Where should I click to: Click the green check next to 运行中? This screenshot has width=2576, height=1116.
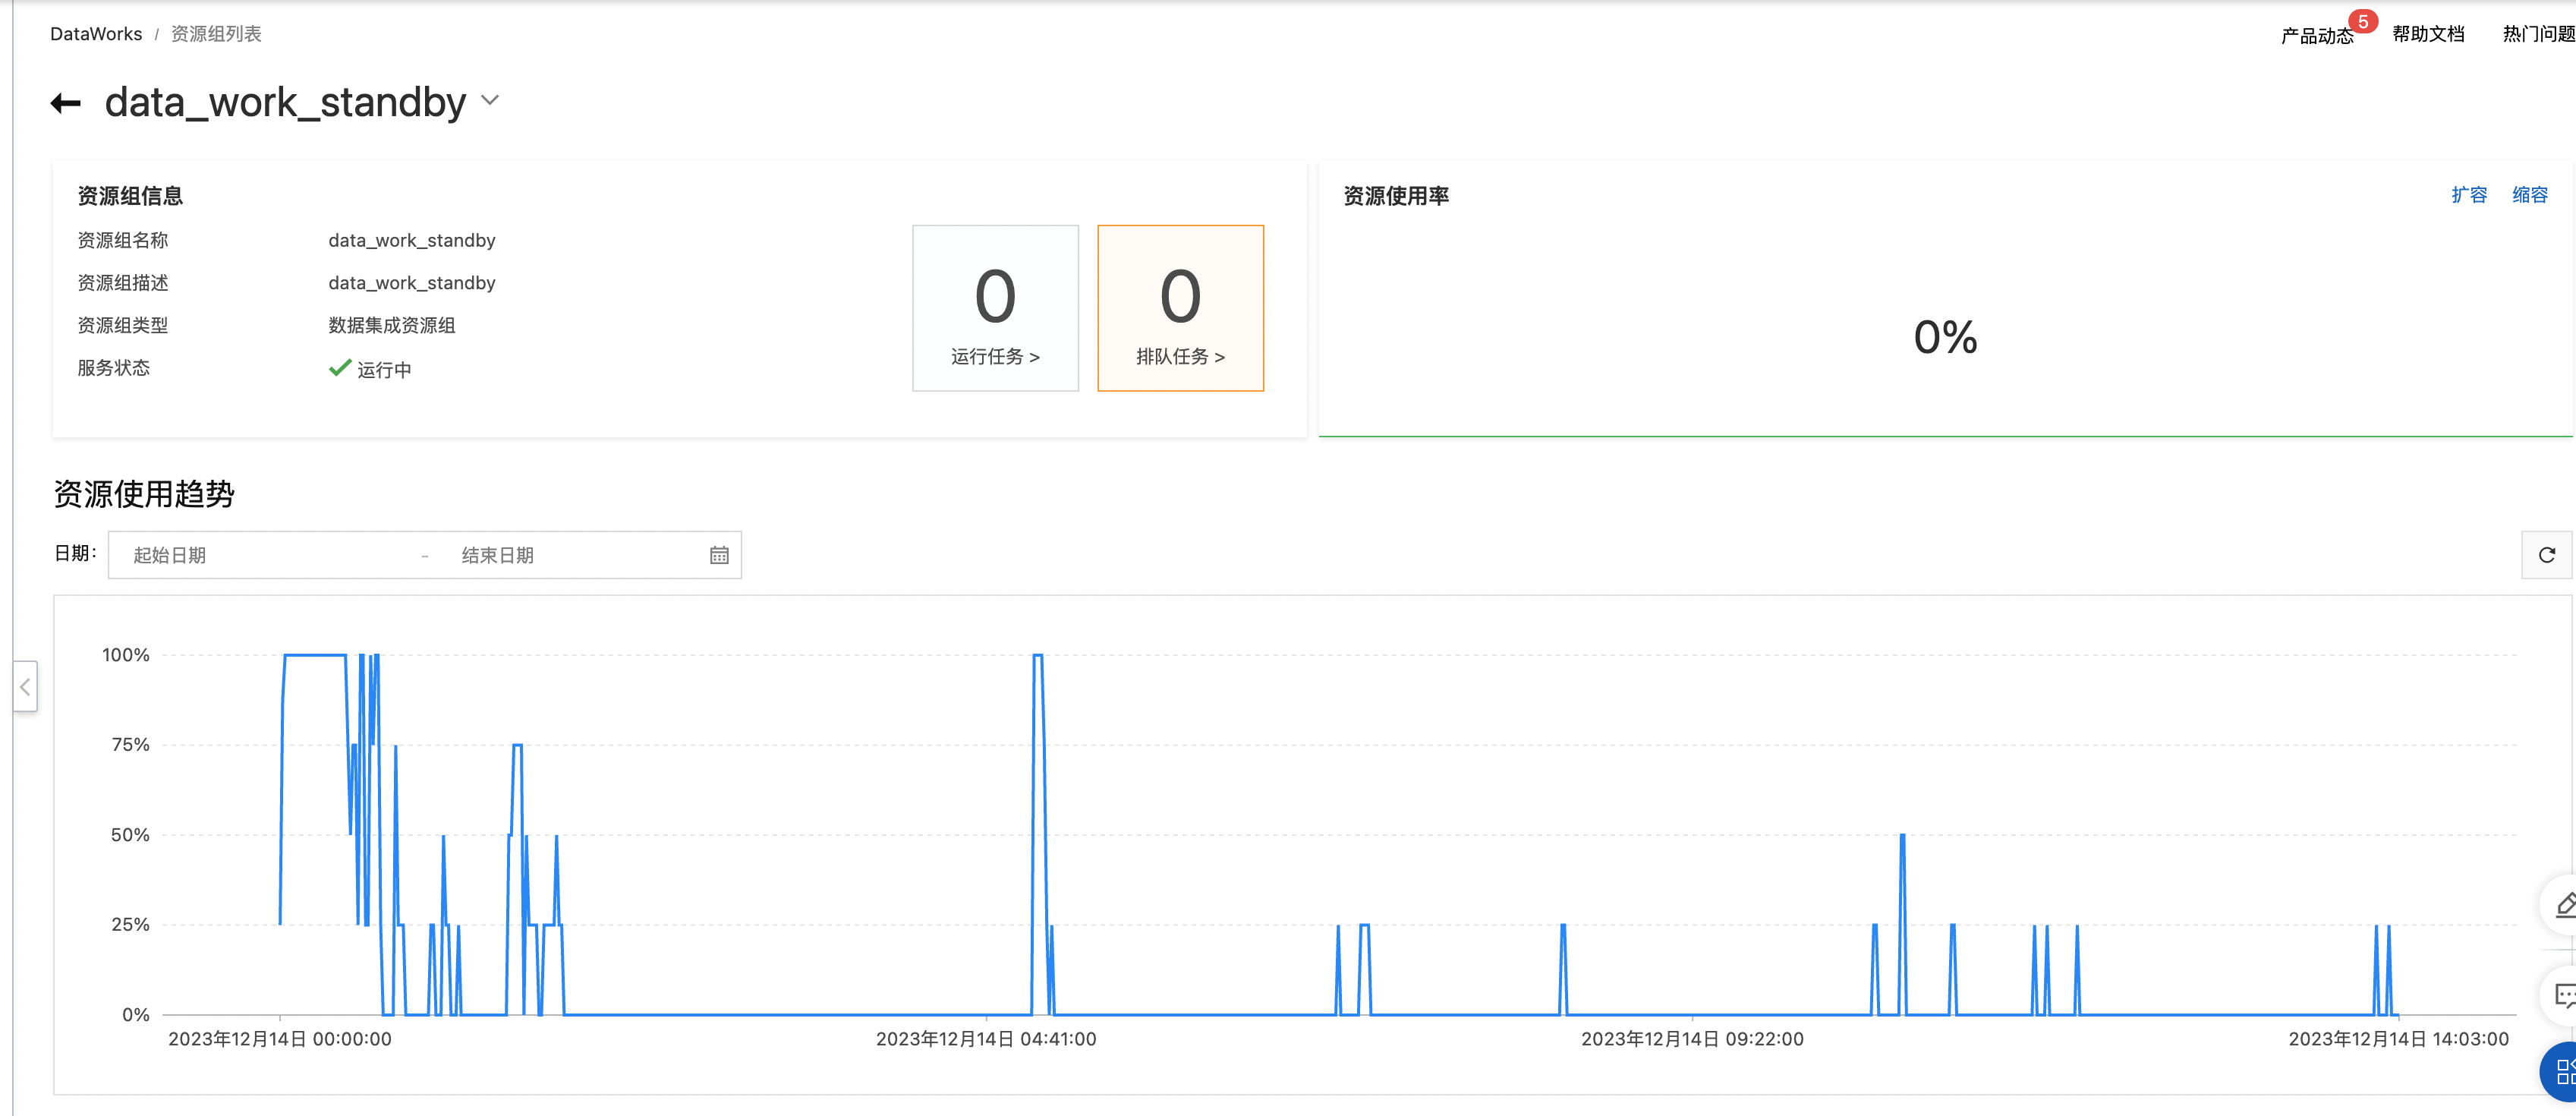[x=340, y=368]
